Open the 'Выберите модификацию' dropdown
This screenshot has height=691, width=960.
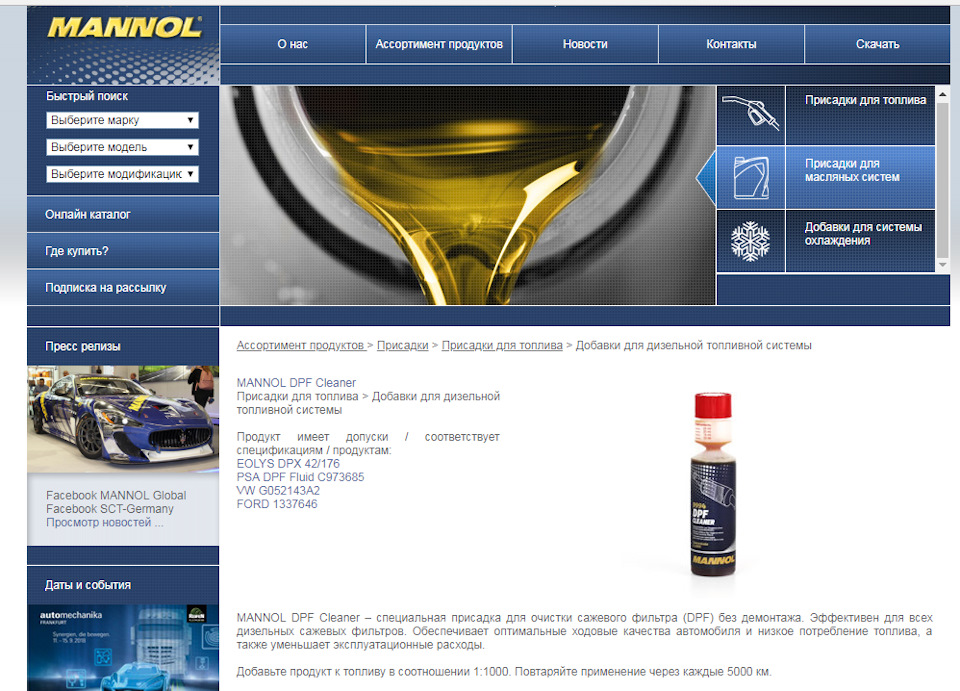coord(122,174)
